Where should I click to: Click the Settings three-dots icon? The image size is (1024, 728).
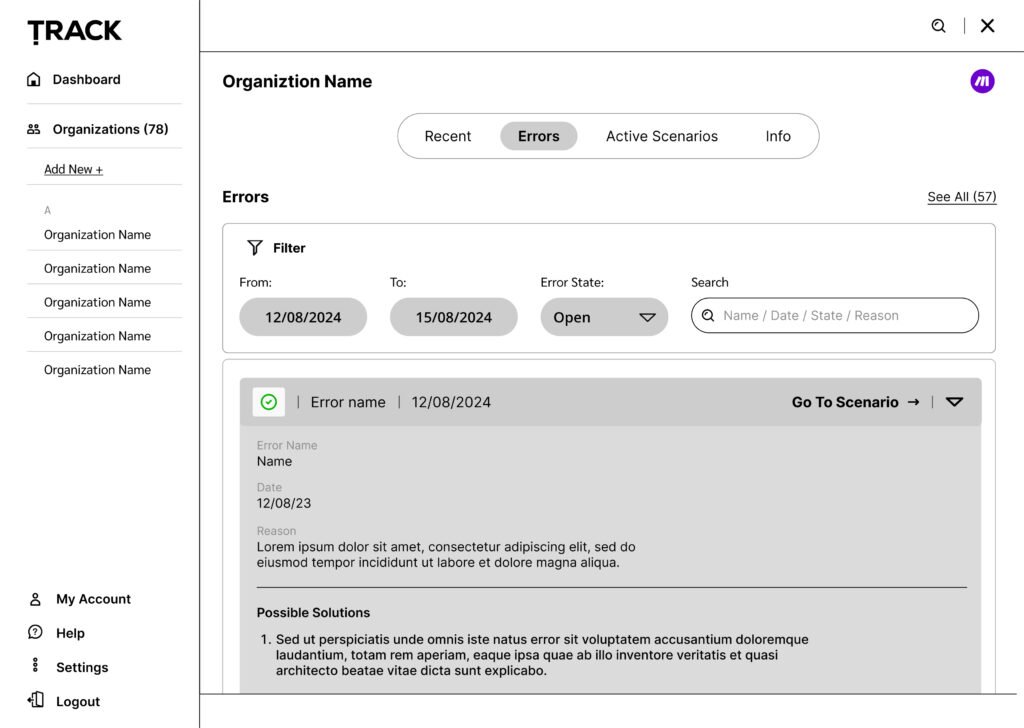tap(35, 666)
